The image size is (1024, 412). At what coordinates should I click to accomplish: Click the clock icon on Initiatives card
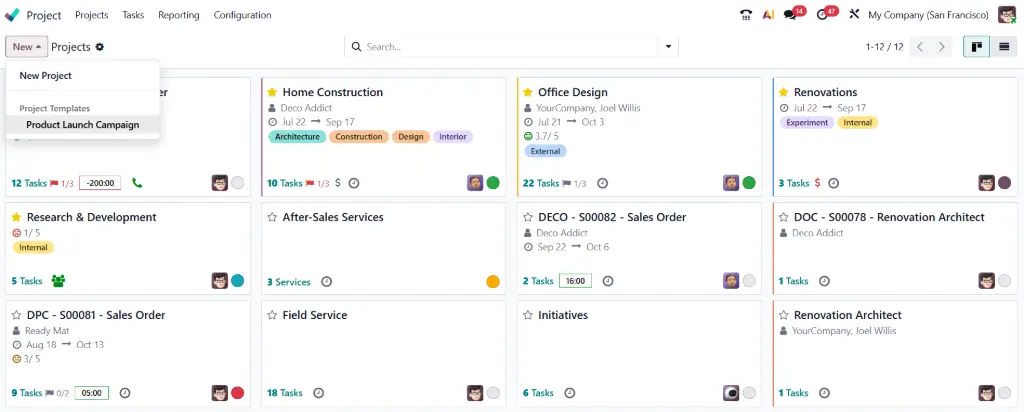click(569, 393)
